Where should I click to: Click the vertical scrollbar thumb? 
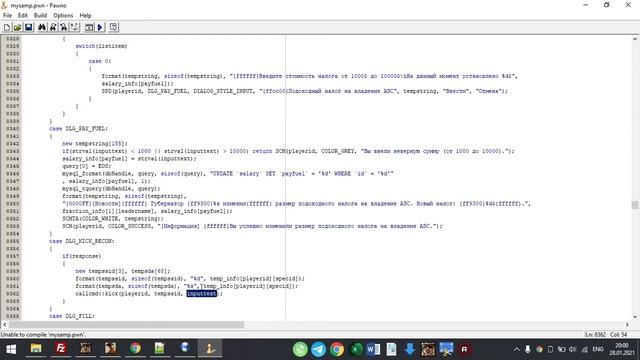point(635,205)
